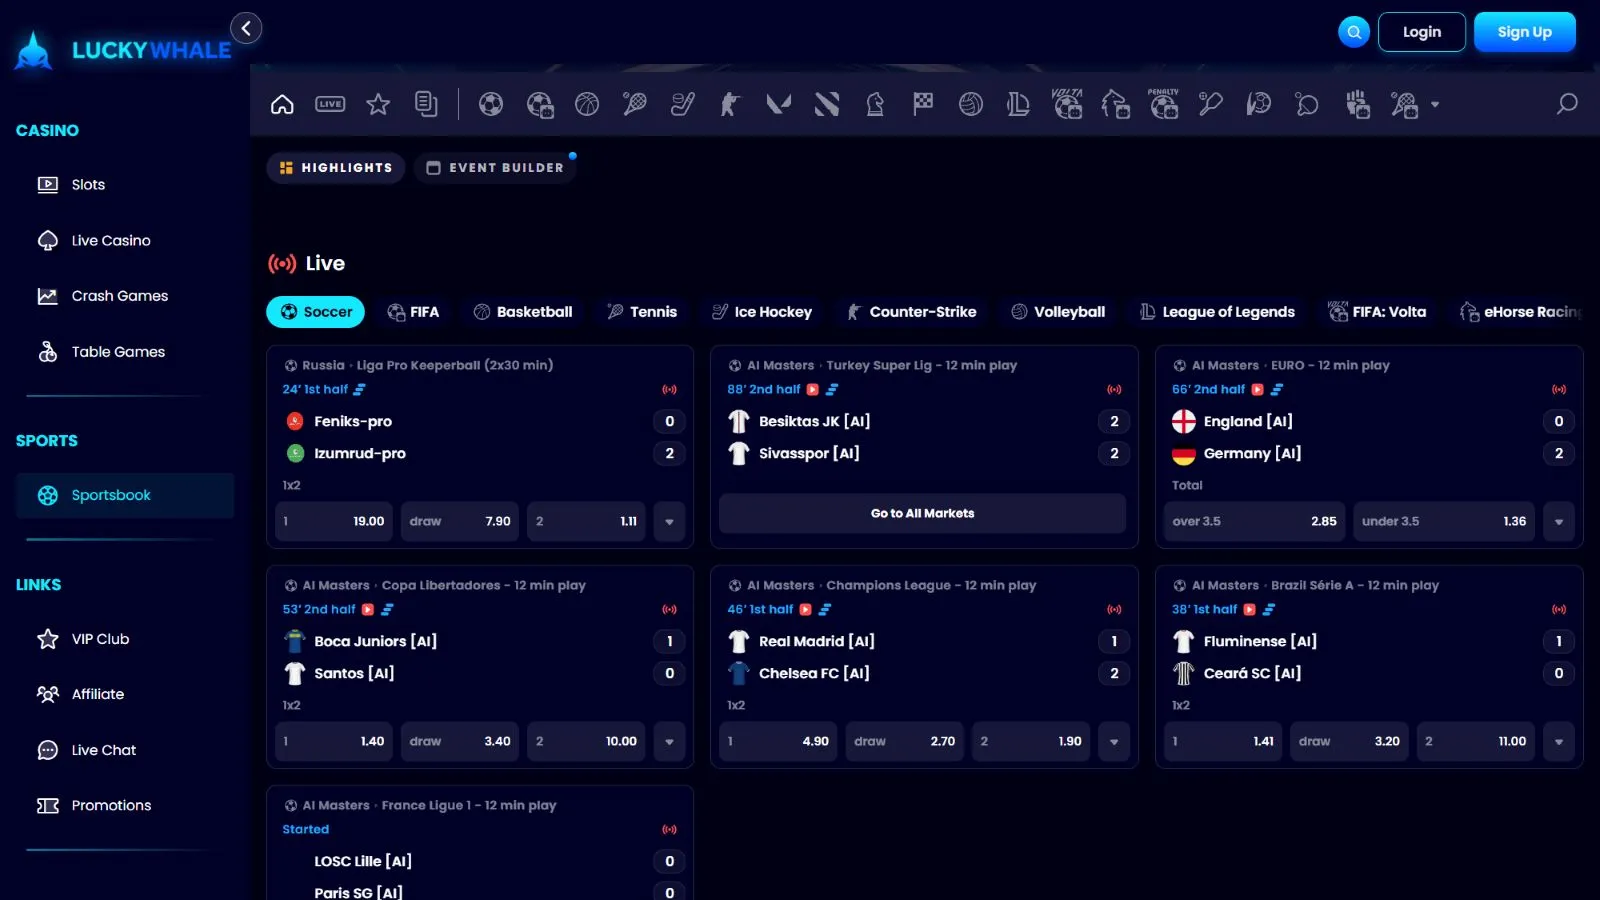Open favorites star icon in toolbar
This screenshot has width=1600, height=900.
pyautogui.click(x=378, y=104)
